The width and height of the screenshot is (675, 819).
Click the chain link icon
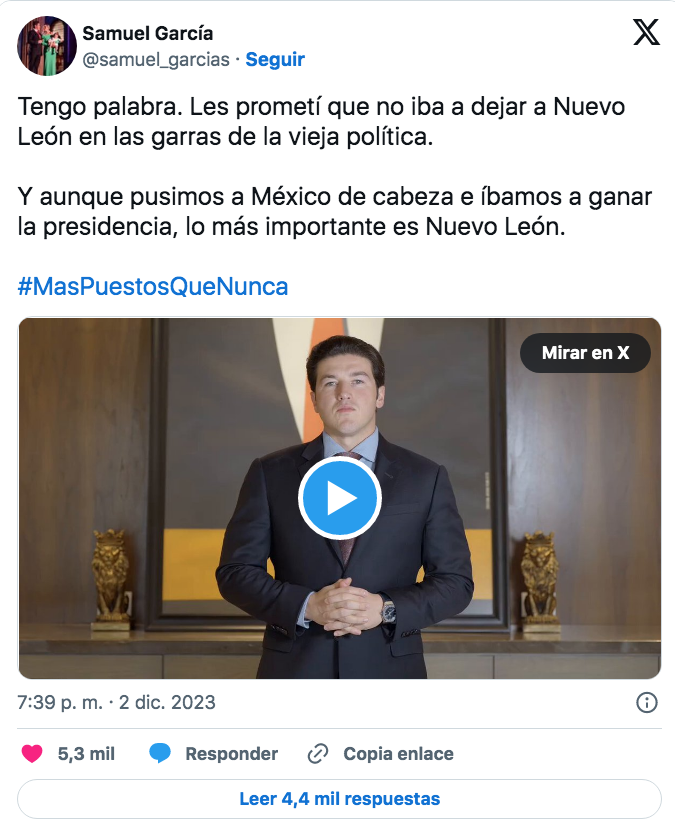pos(318,754)
